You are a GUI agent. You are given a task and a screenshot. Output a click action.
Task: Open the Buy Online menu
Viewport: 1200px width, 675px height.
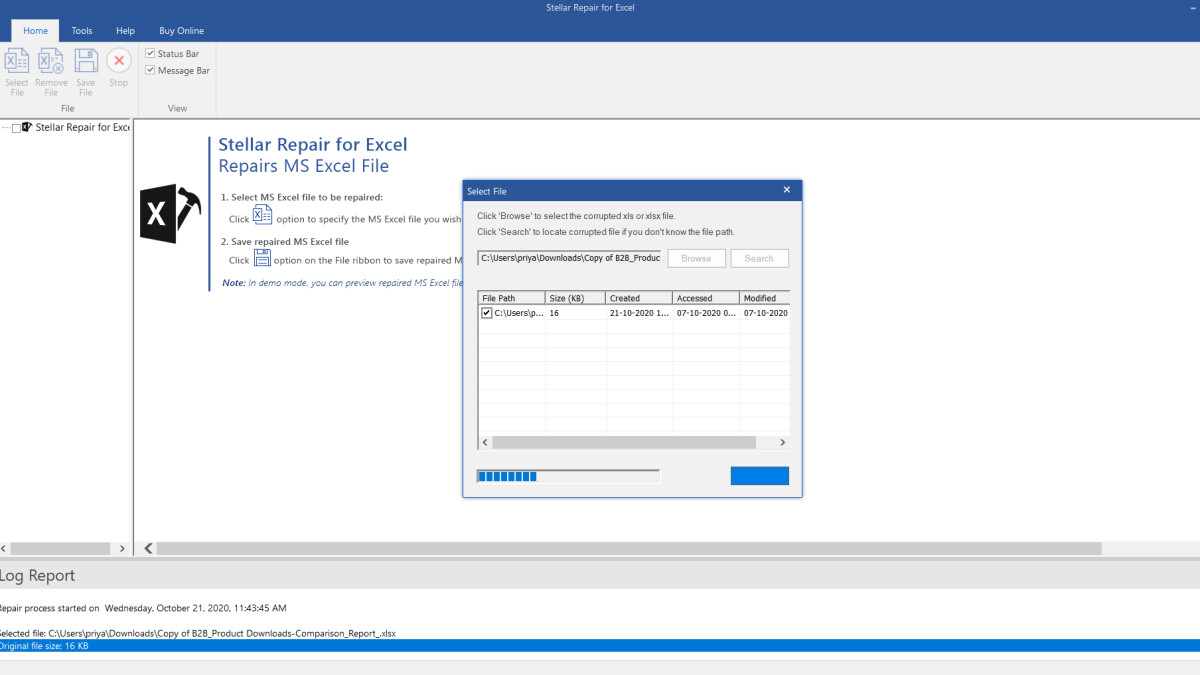point(180,30)
